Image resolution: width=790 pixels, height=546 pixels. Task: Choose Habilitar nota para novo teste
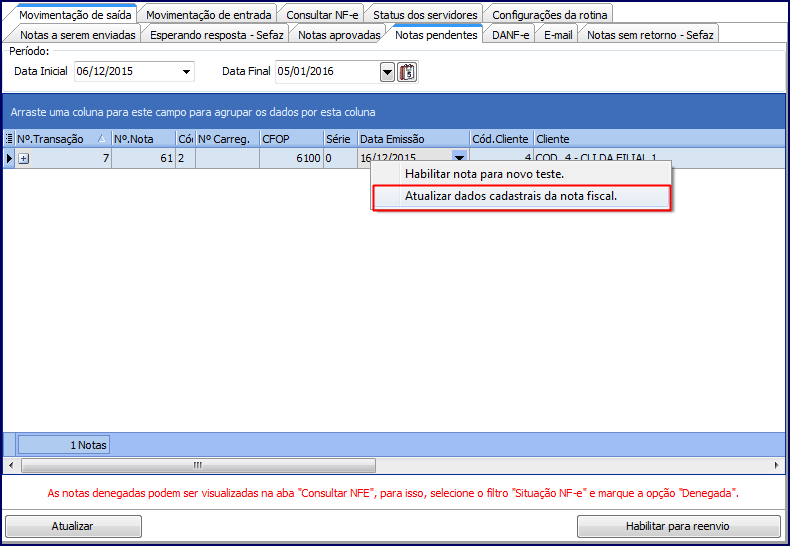521,174
